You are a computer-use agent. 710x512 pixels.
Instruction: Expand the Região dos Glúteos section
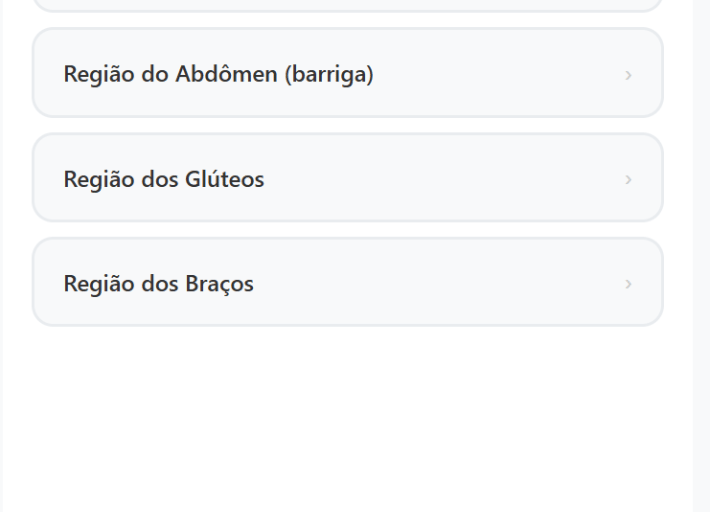tap(347, 178)
